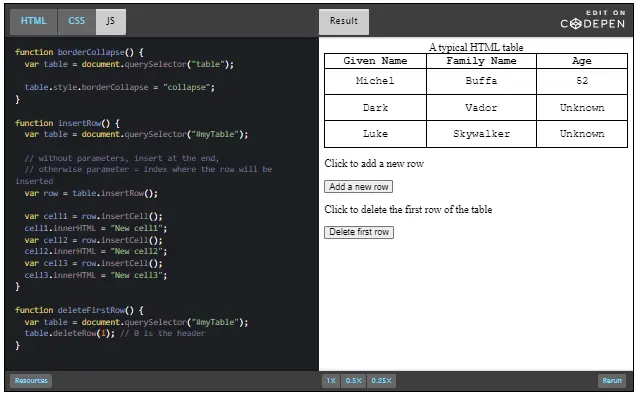Select the Family Name header cell

coord(481,61)
